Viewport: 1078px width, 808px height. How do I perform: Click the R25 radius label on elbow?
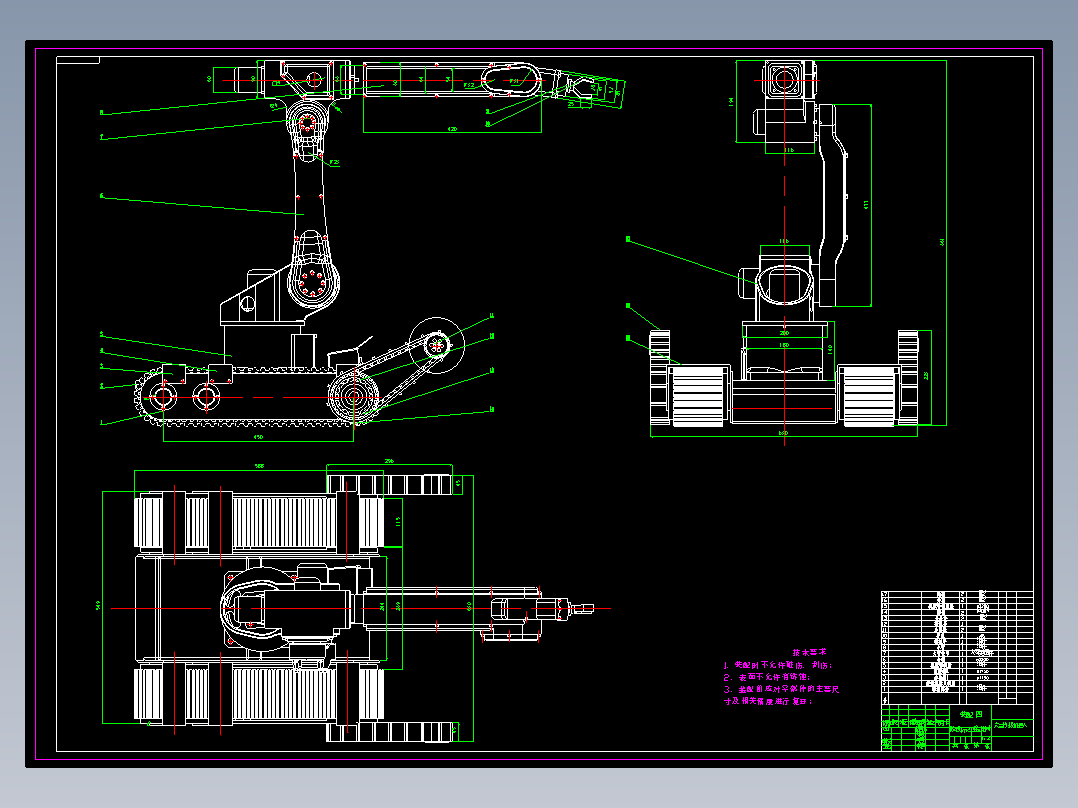[x=334, y=163]
